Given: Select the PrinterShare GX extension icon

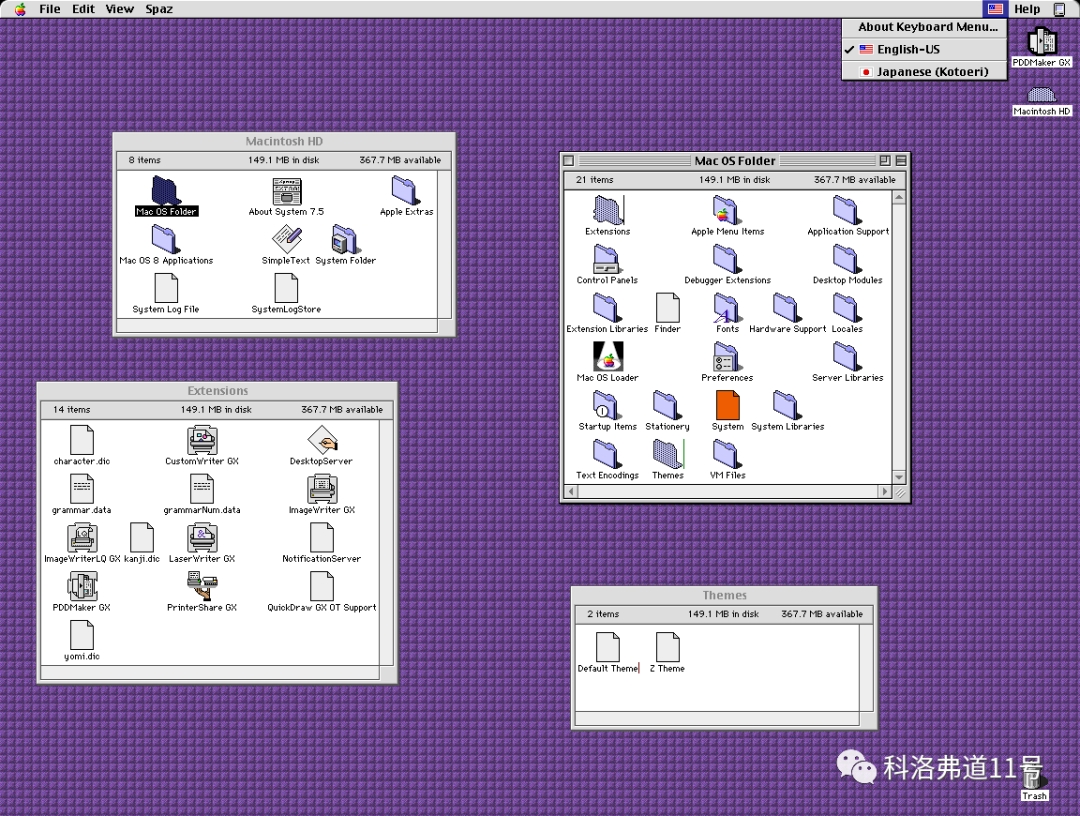Looking at the screenshot, I should coord(202,586).
